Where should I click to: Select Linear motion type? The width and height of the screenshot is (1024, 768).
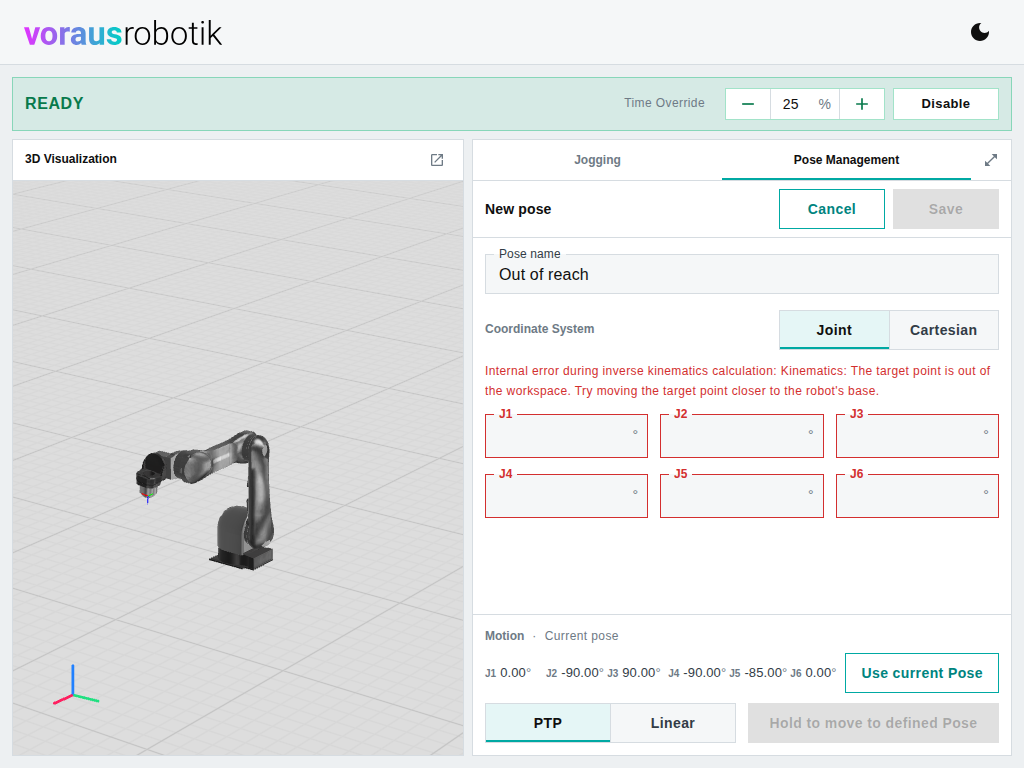click(673, 723)
